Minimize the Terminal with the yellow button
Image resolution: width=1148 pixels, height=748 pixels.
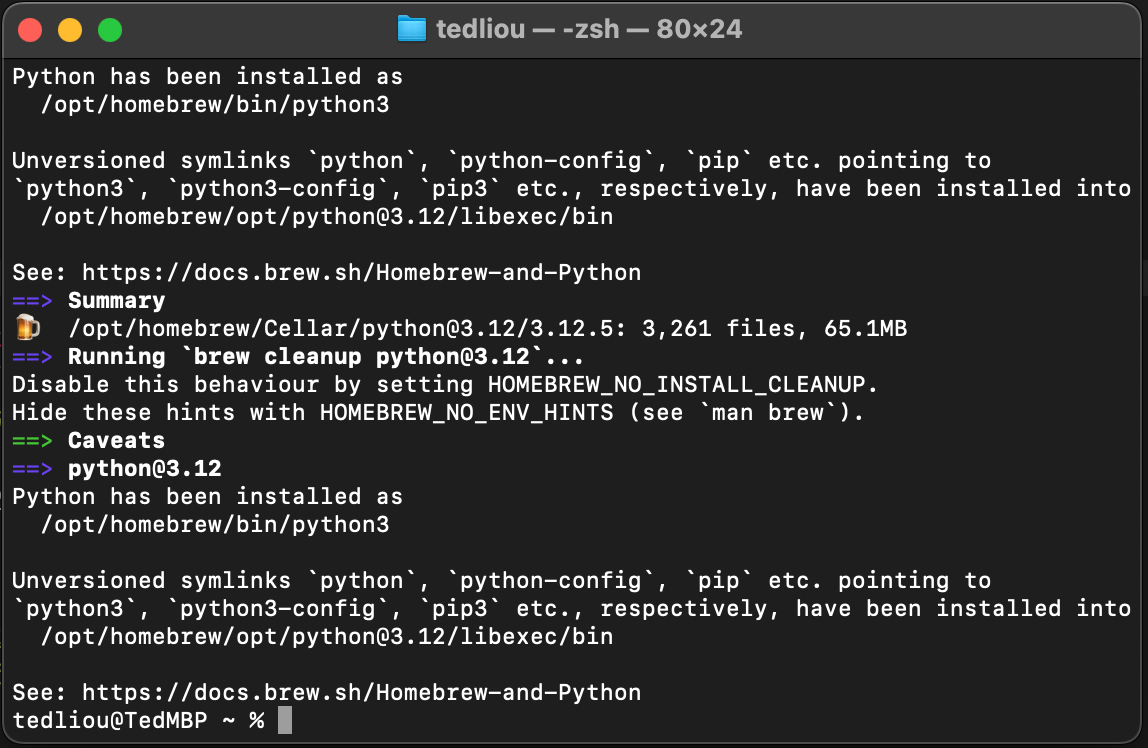click(x=70, y=30)
